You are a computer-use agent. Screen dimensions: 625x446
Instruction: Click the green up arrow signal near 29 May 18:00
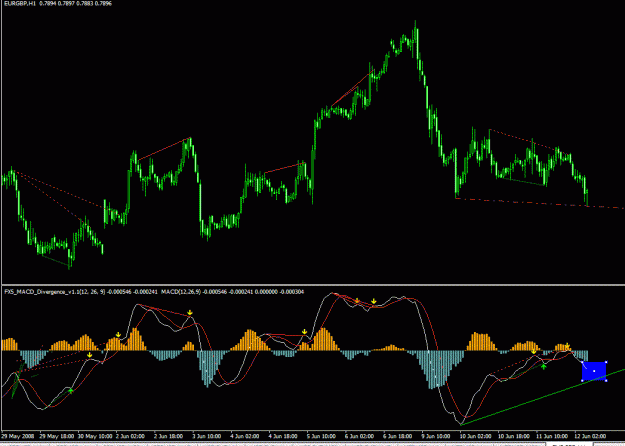click(x=71, y=391)
